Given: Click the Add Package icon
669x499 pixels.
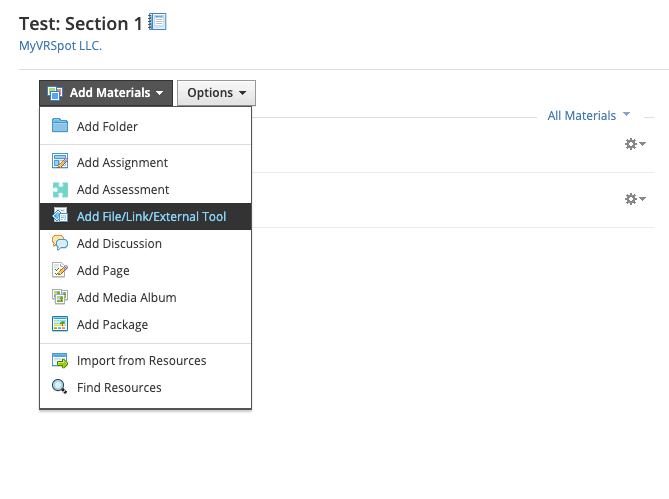Looking at the screenshot, I should coord(60,324).
